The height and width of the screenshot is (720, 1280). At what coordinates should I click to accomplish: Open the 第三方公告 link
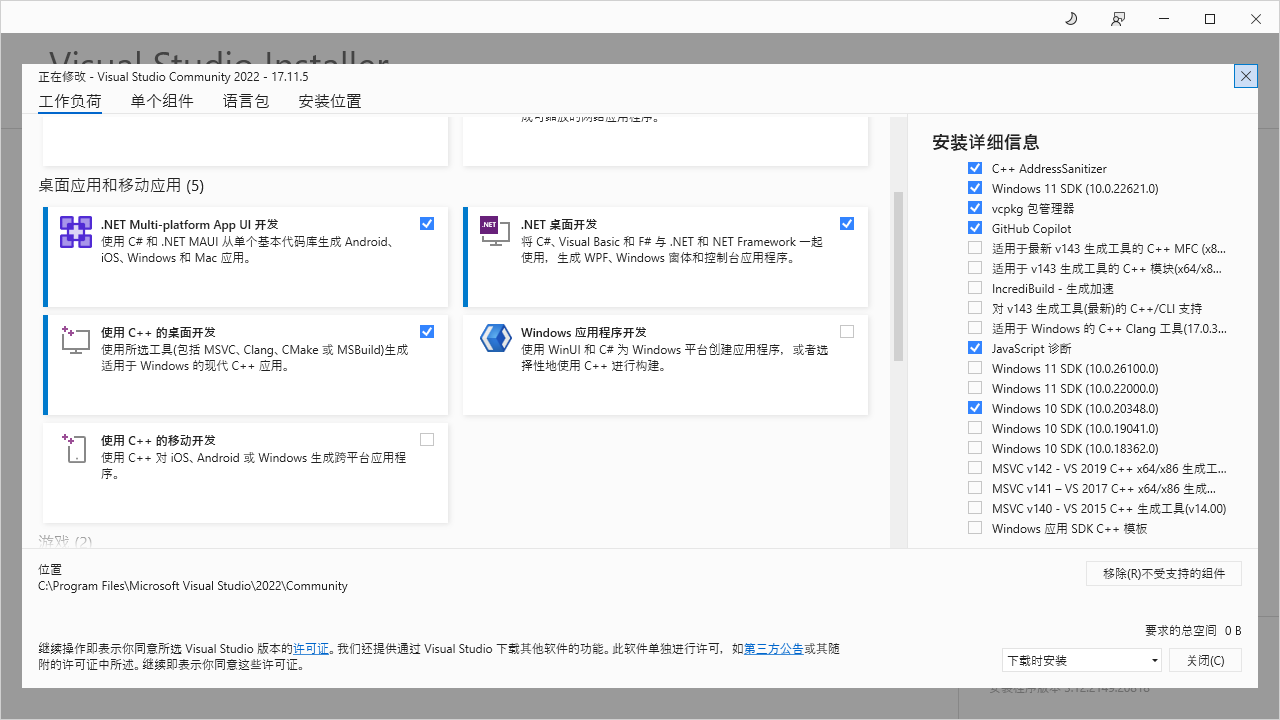tap(774, 649)
